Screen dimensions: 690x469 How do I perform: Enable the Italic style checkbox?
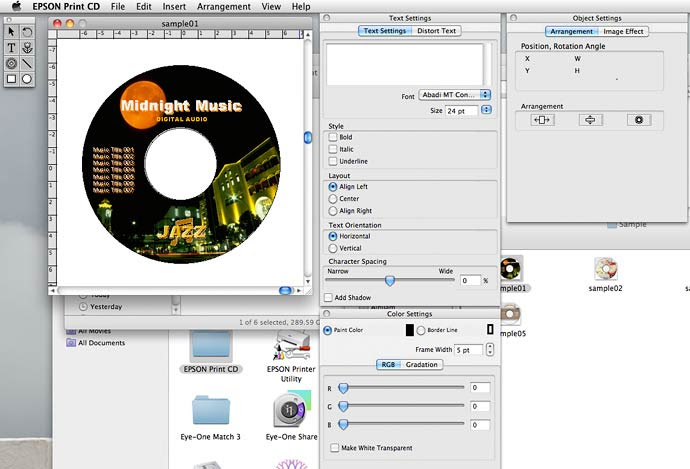[x=333, y=149]
